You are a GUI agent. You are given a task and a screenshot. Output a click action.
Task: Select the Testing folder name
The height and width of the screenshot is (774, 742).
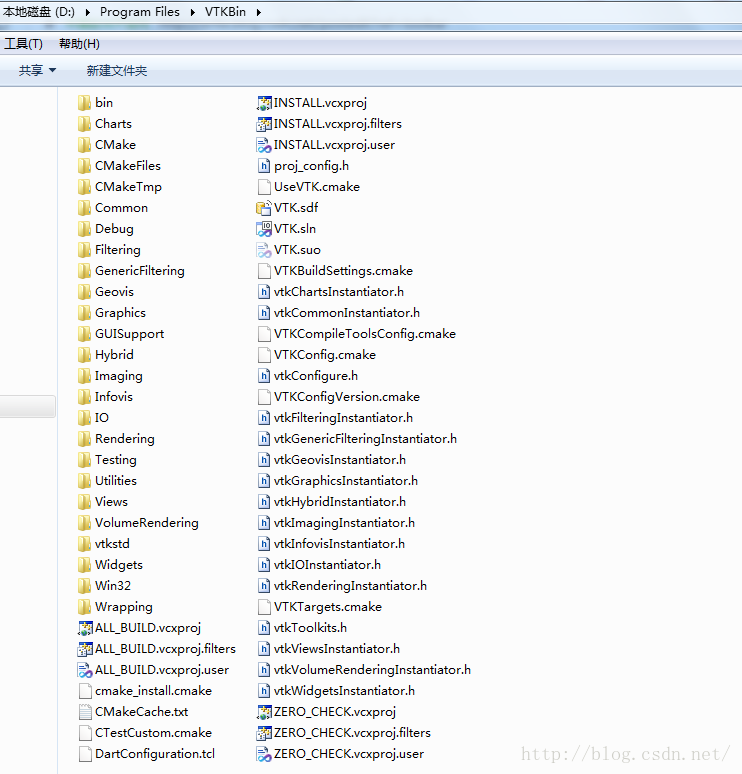tap(116, 460)
